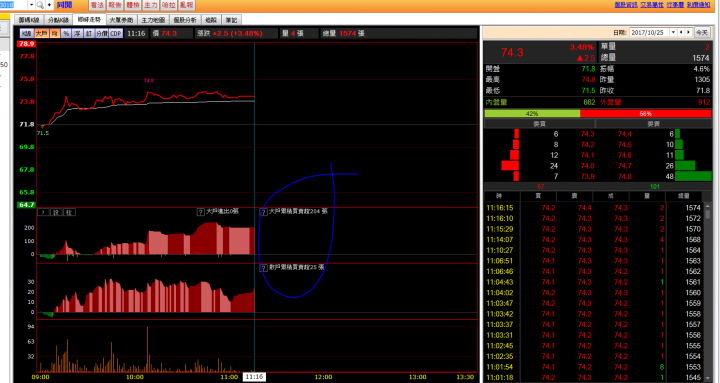Open the stock code dropdown arrow
720x383 pixels.
pyautogui.click(x=32, y=5)
